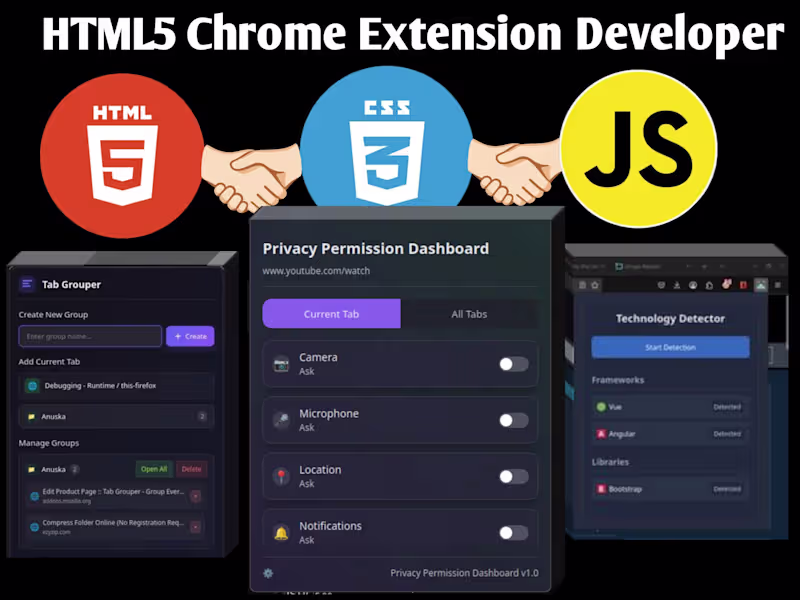Click the Create group button

(x=190, y=336)
